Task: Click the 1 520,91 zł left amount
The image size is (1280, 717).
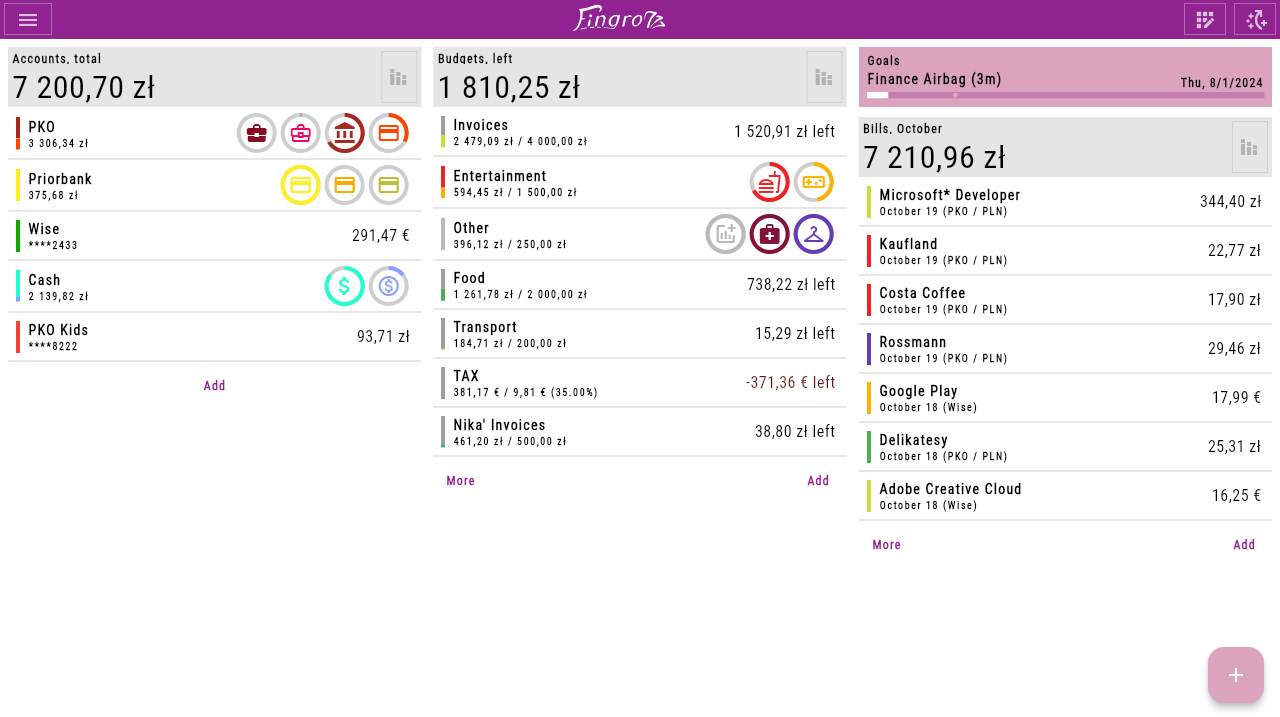Action: pos(785,132)
